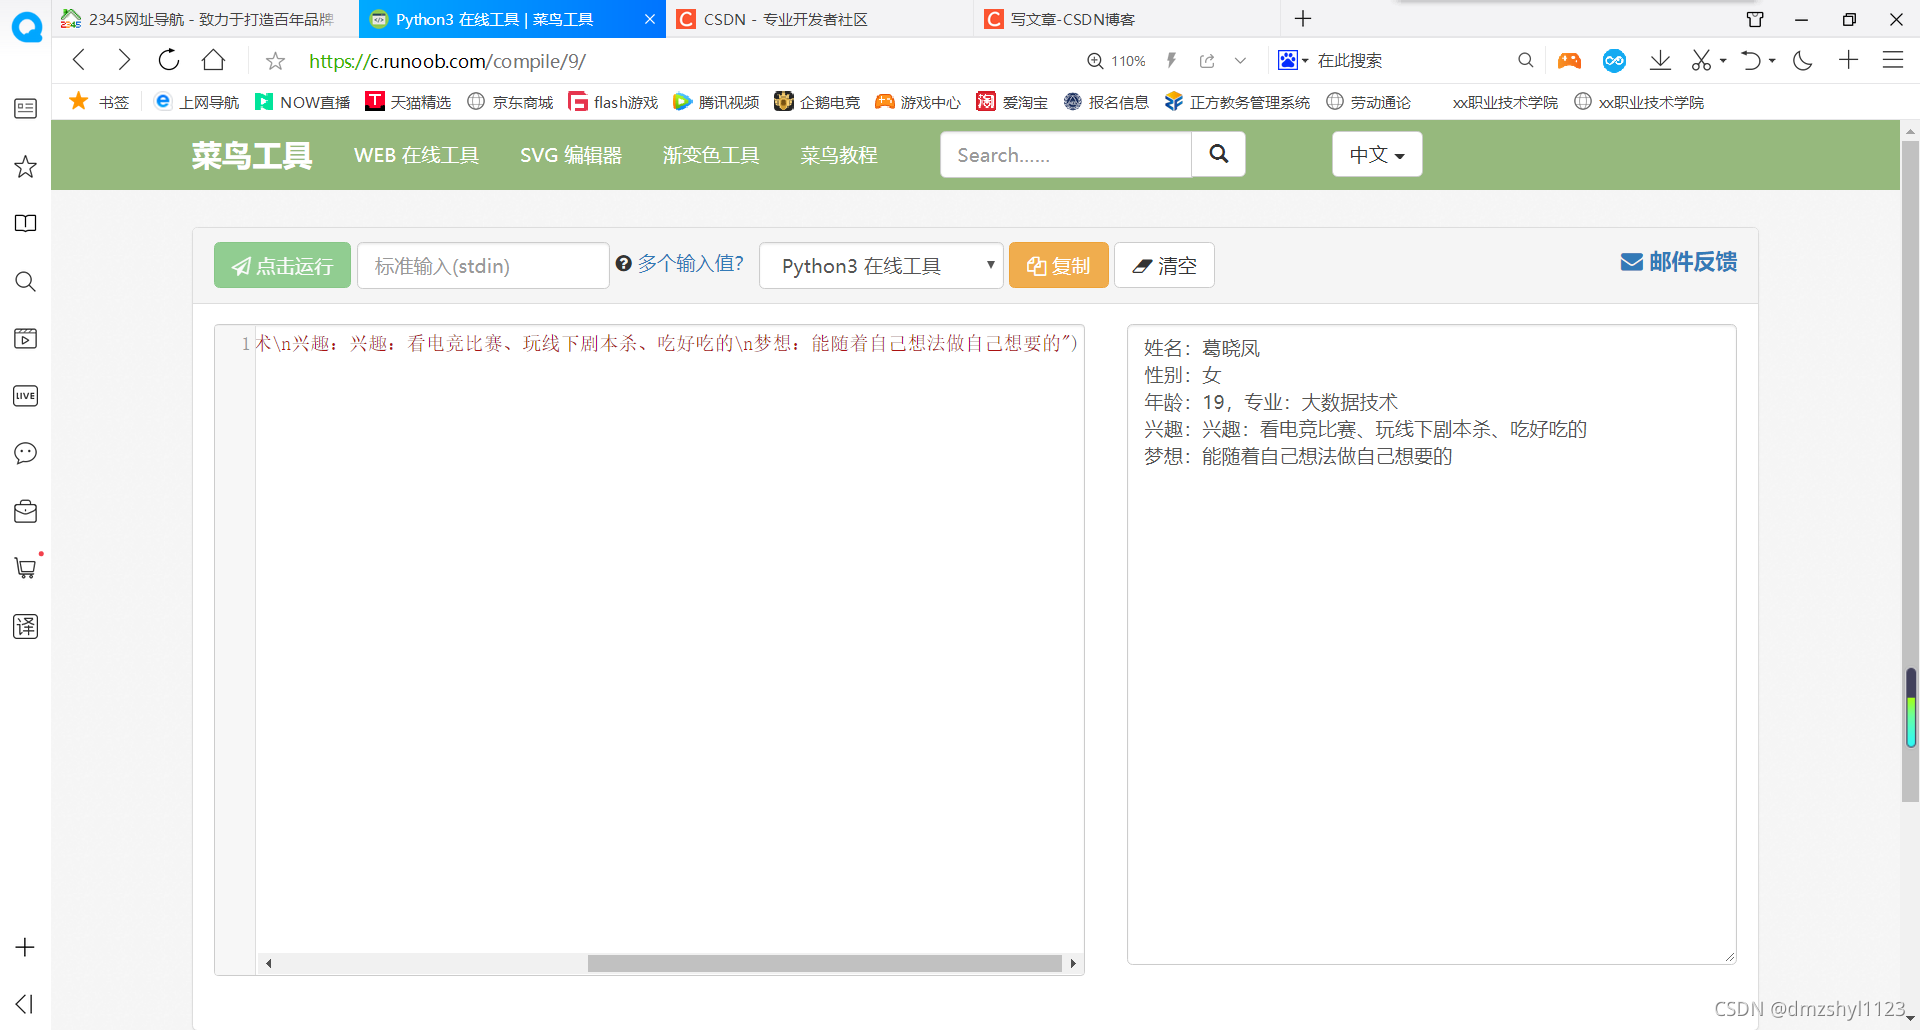Open the sidebar translate 译 icon
Image resolution: width=1920 pixels, height=1030 pixels.
25,627
